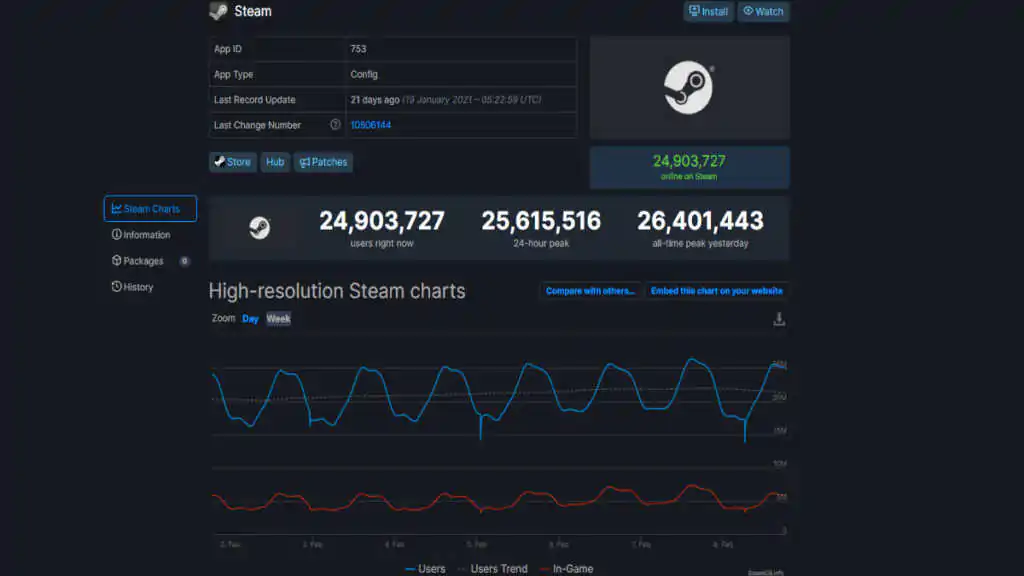Image resolution: width=1024 pixels, height=576 pixels.
Task: Click the Install button
Action: click(x=709, y=11)
